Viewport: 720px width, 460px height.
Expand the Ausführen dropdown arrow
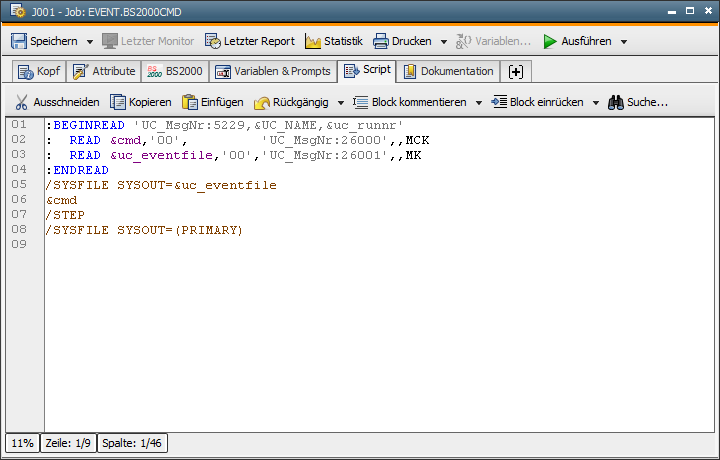click(x=624, y=42)
